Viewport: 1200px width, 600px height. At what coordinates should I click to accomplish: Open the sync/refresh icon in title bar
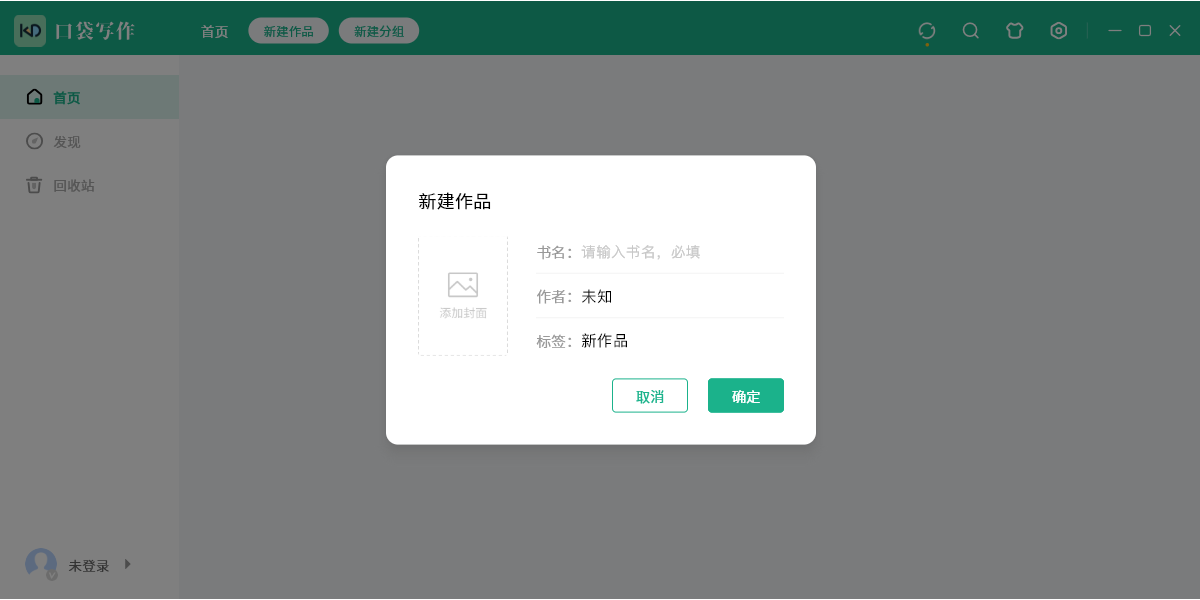coord(926,30)
